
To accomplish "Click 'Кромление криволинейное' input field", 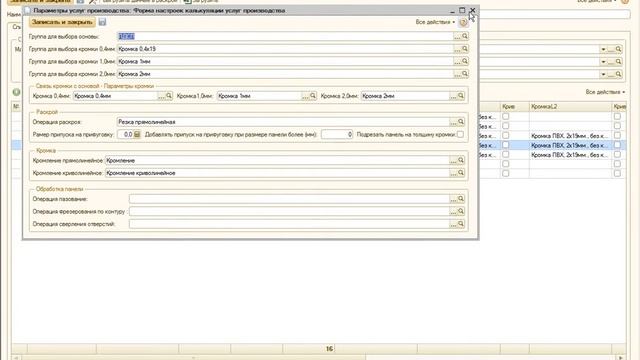I will [277, 173].
